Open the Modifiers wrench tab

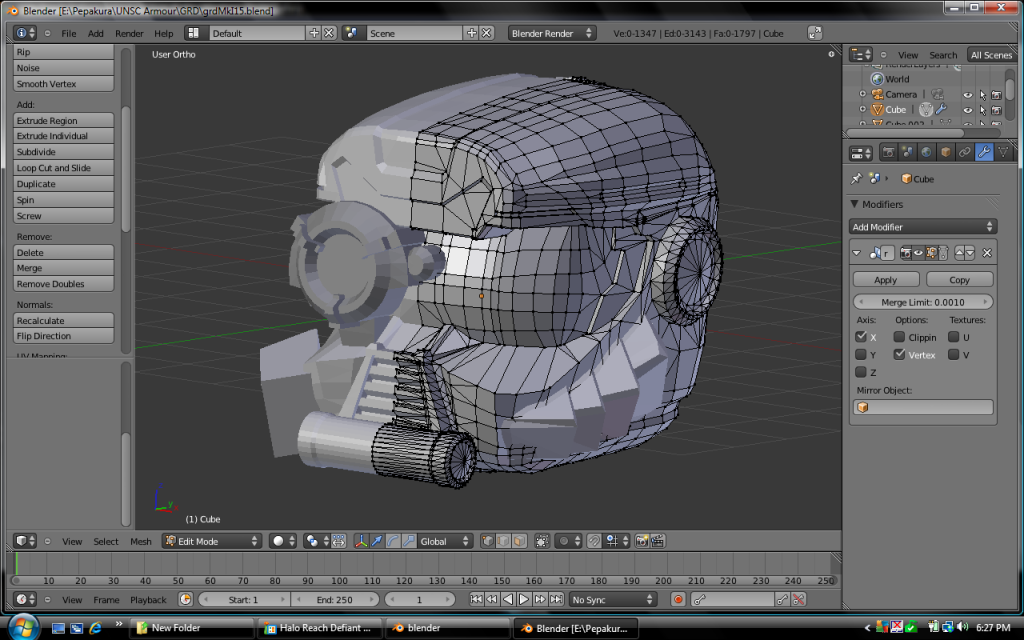point(984,153)
